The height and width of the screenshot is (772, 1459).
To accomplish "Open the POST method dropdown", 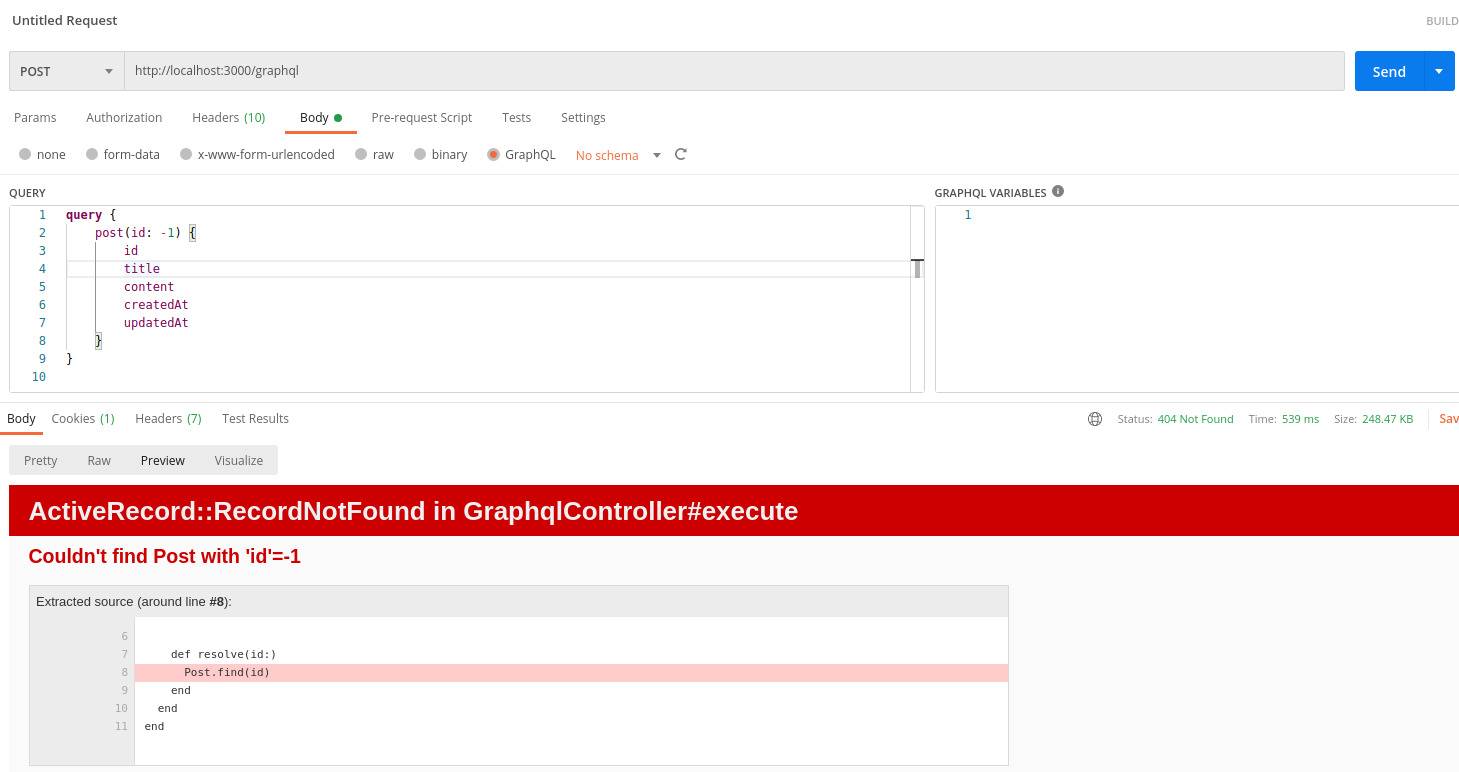I will click(x=67, y=71).
